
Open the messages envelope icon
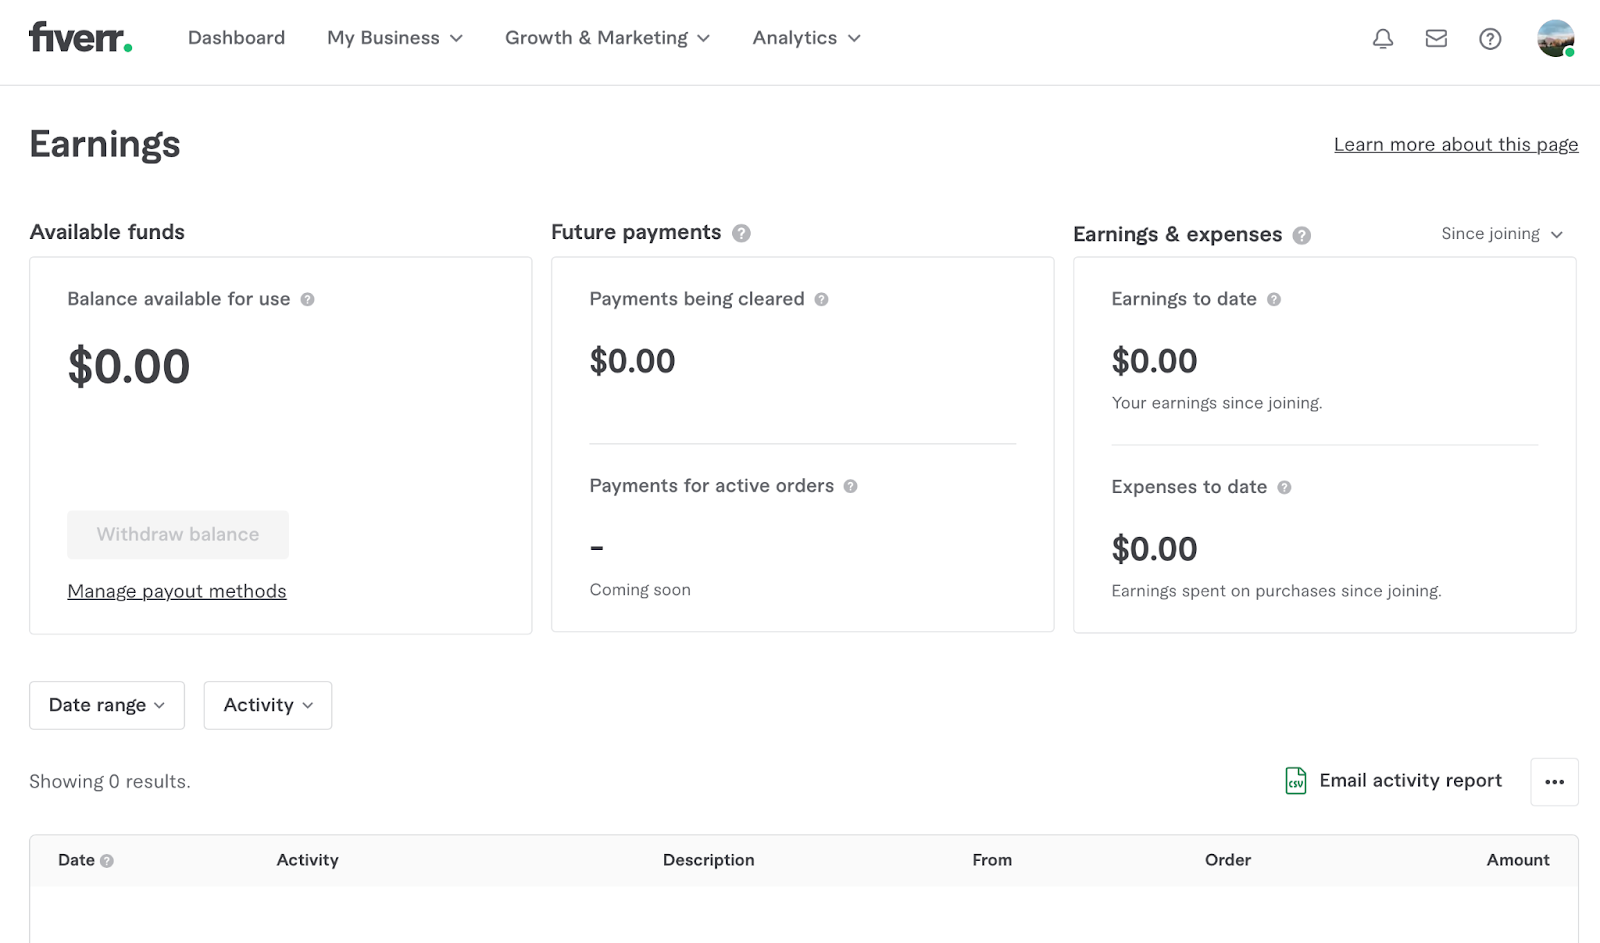(1436, 39)
